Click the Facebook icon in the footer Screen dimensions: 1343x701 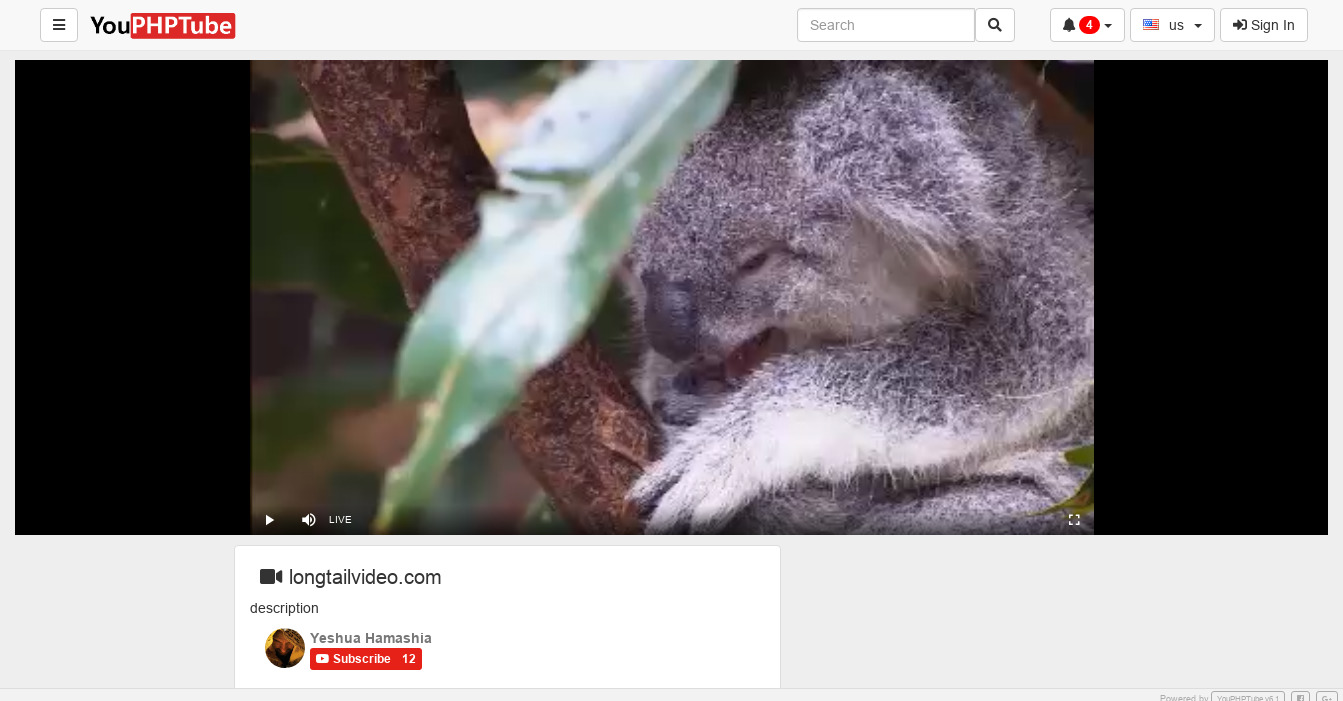point(1300,697)
